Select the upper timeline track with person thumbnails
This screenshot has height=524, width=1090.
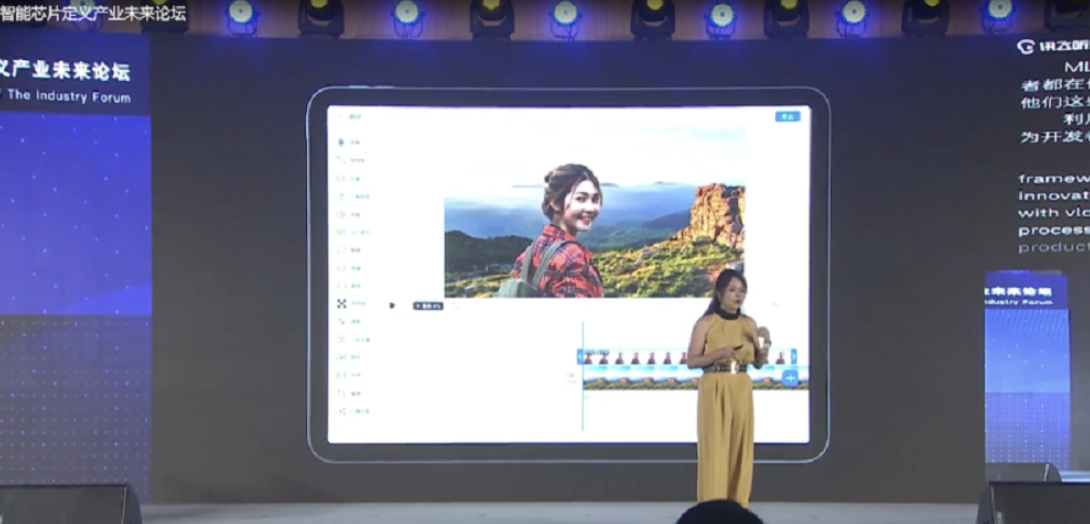tap(687, 357)
